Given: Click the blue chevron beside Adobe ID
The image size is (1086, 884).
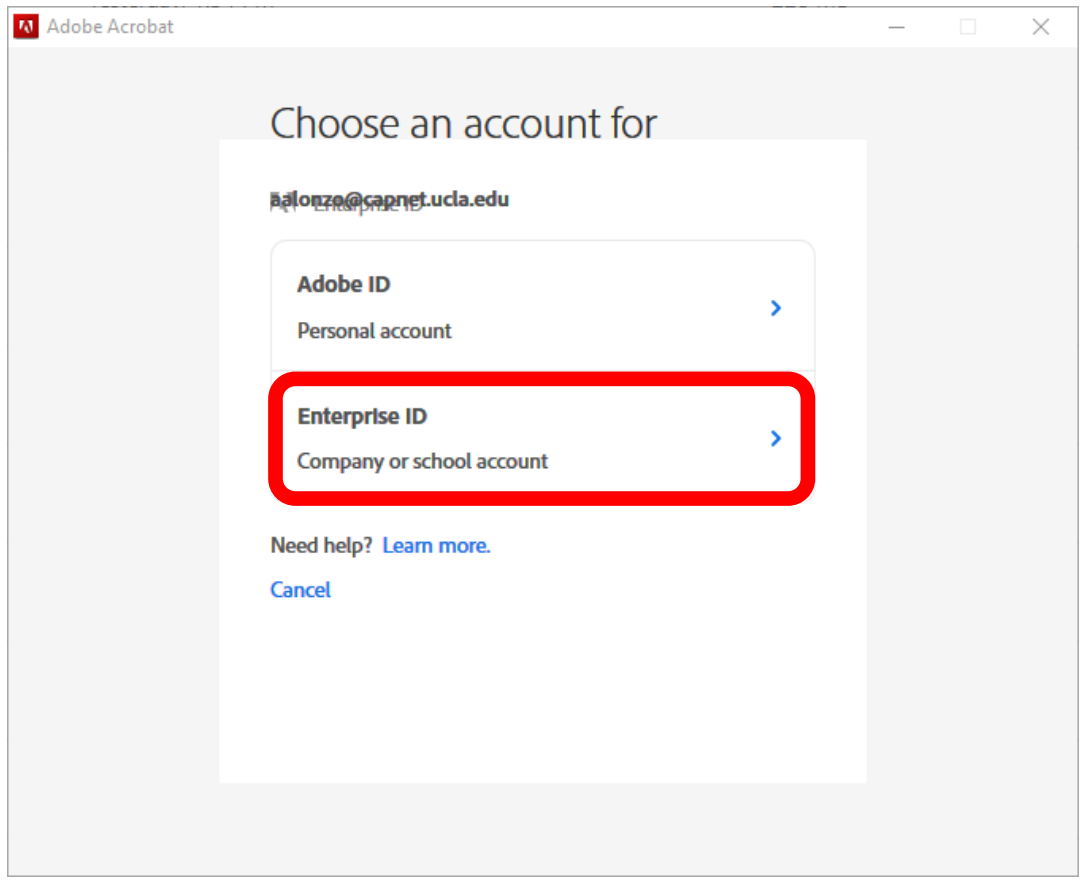Looking at the screenshot, I should coord(776,308).
